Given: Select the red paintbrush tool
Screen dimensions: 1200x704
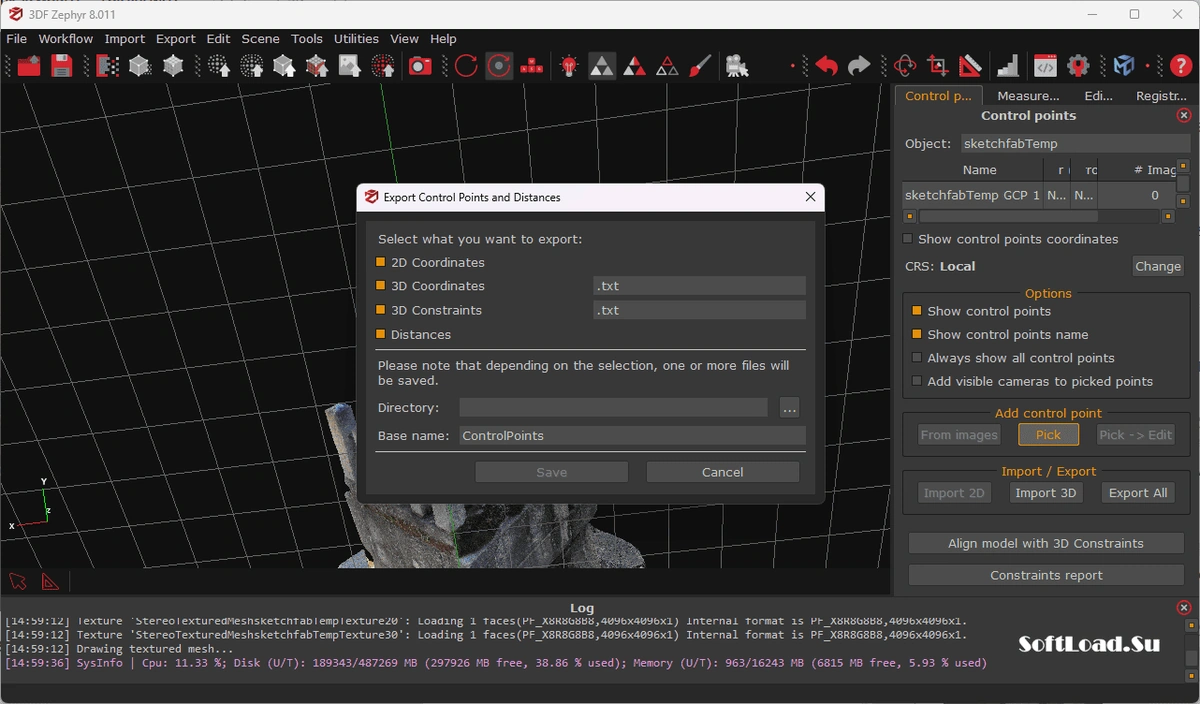Looking at the screenshot, I should coord(701,66).
